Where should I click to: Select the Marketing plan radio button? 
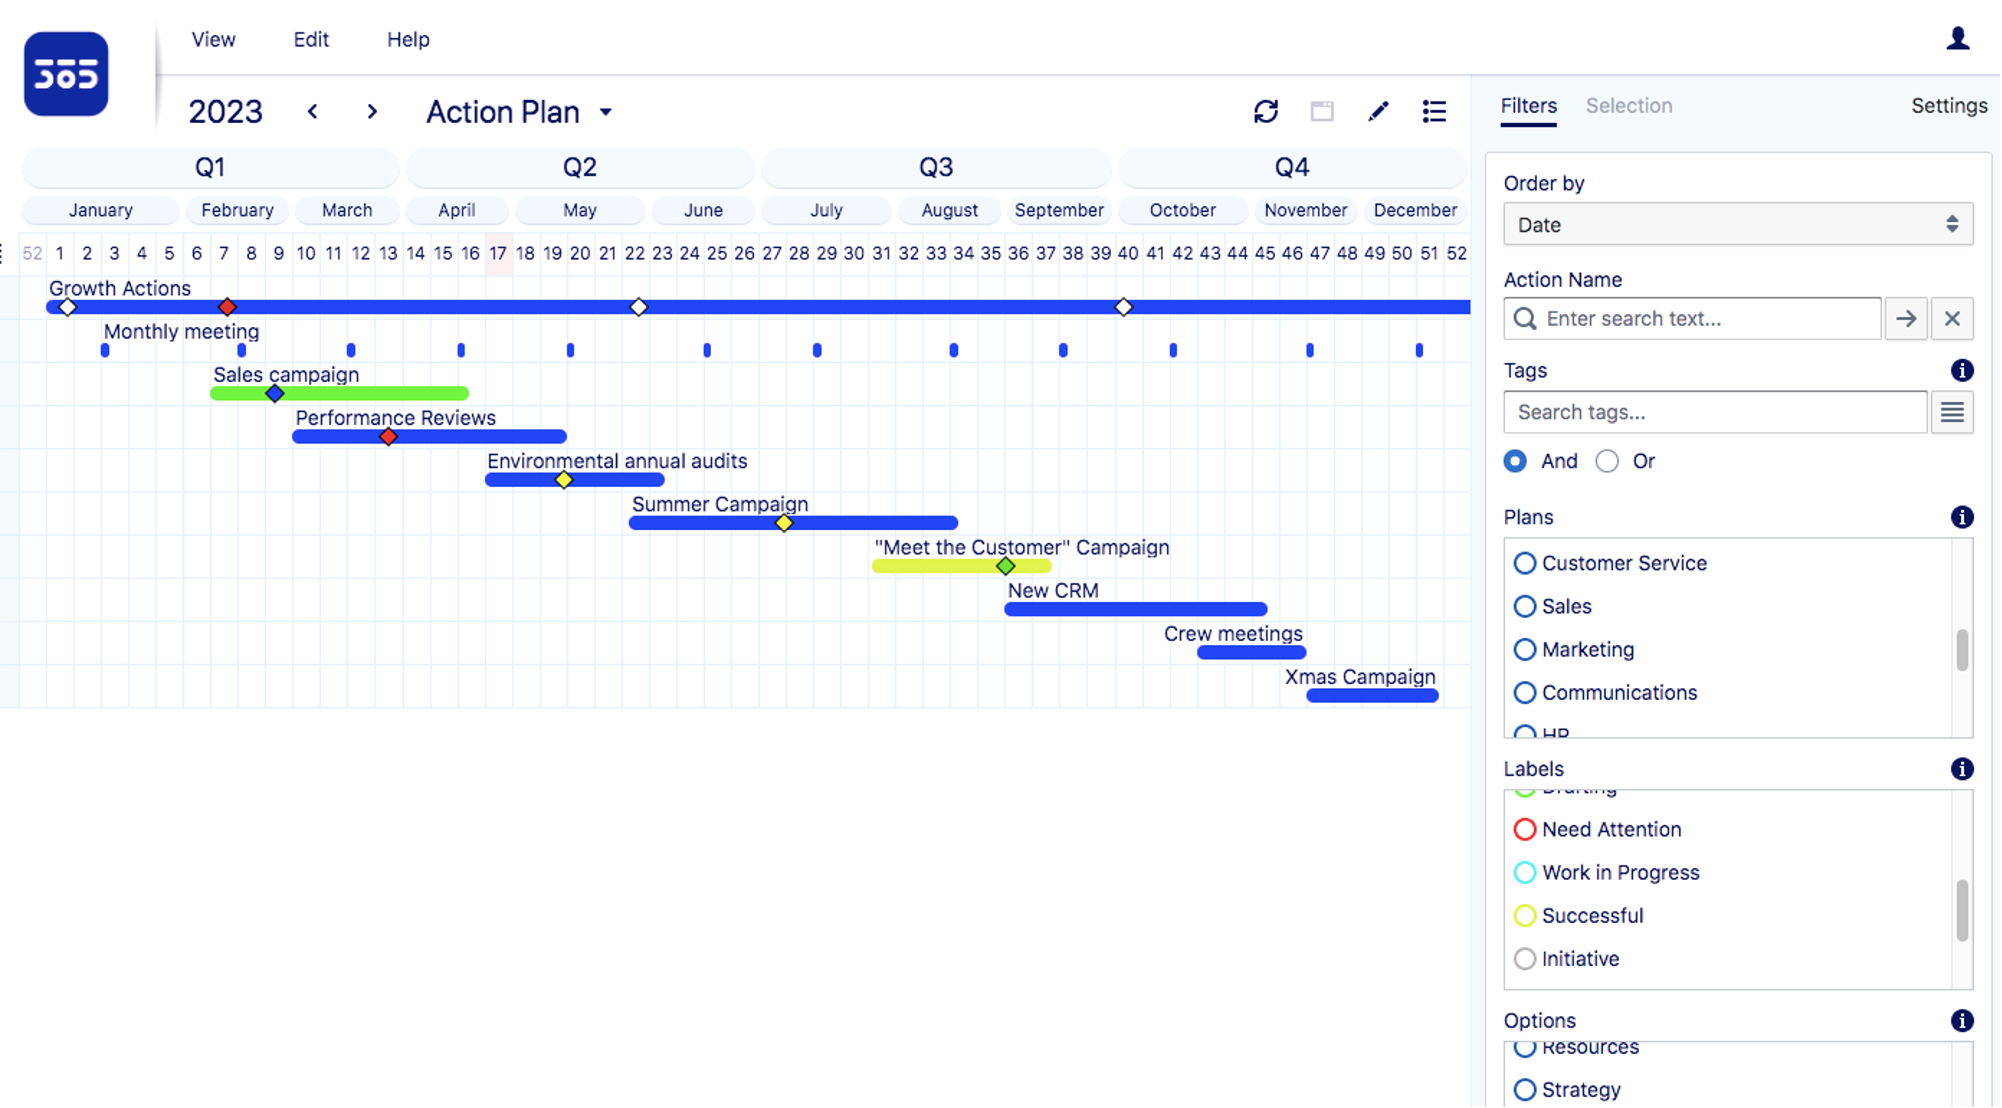[1524, 649]
